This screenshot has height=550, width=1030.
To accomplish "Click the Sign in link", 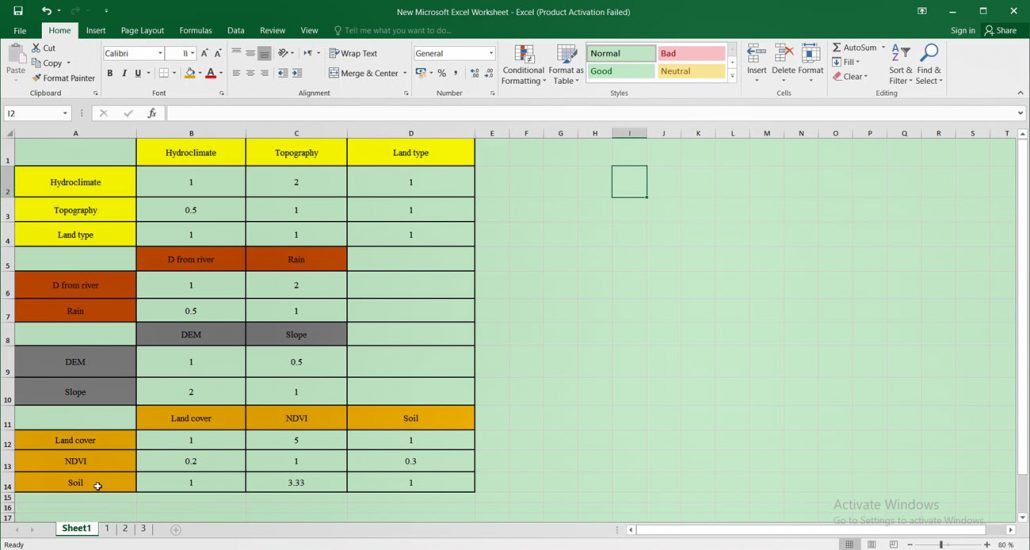I will pyautogui.click(x=962, y=31).
